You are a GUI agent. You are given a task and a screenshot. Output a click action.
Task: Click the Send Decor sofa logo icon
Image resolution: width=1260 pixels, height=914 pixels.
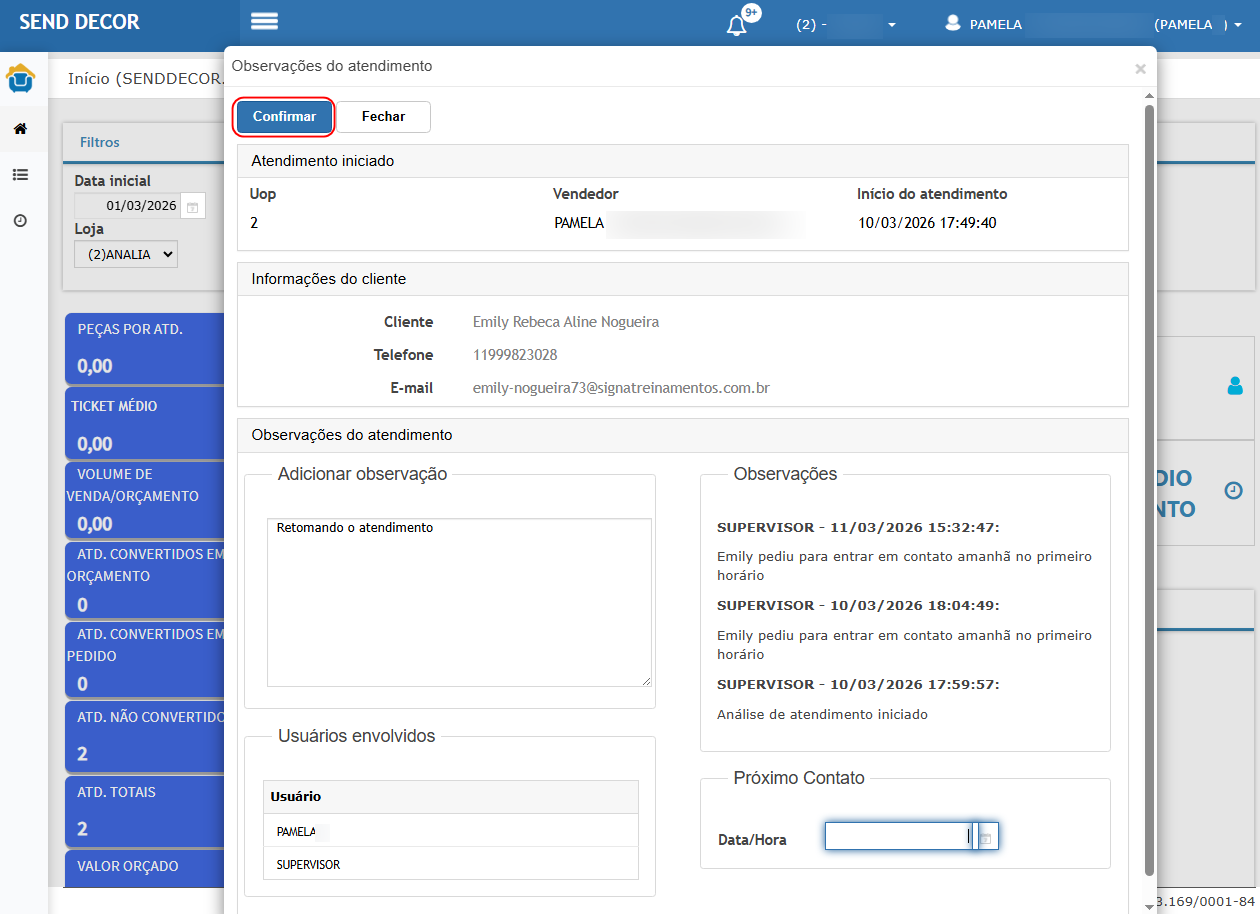20,78
